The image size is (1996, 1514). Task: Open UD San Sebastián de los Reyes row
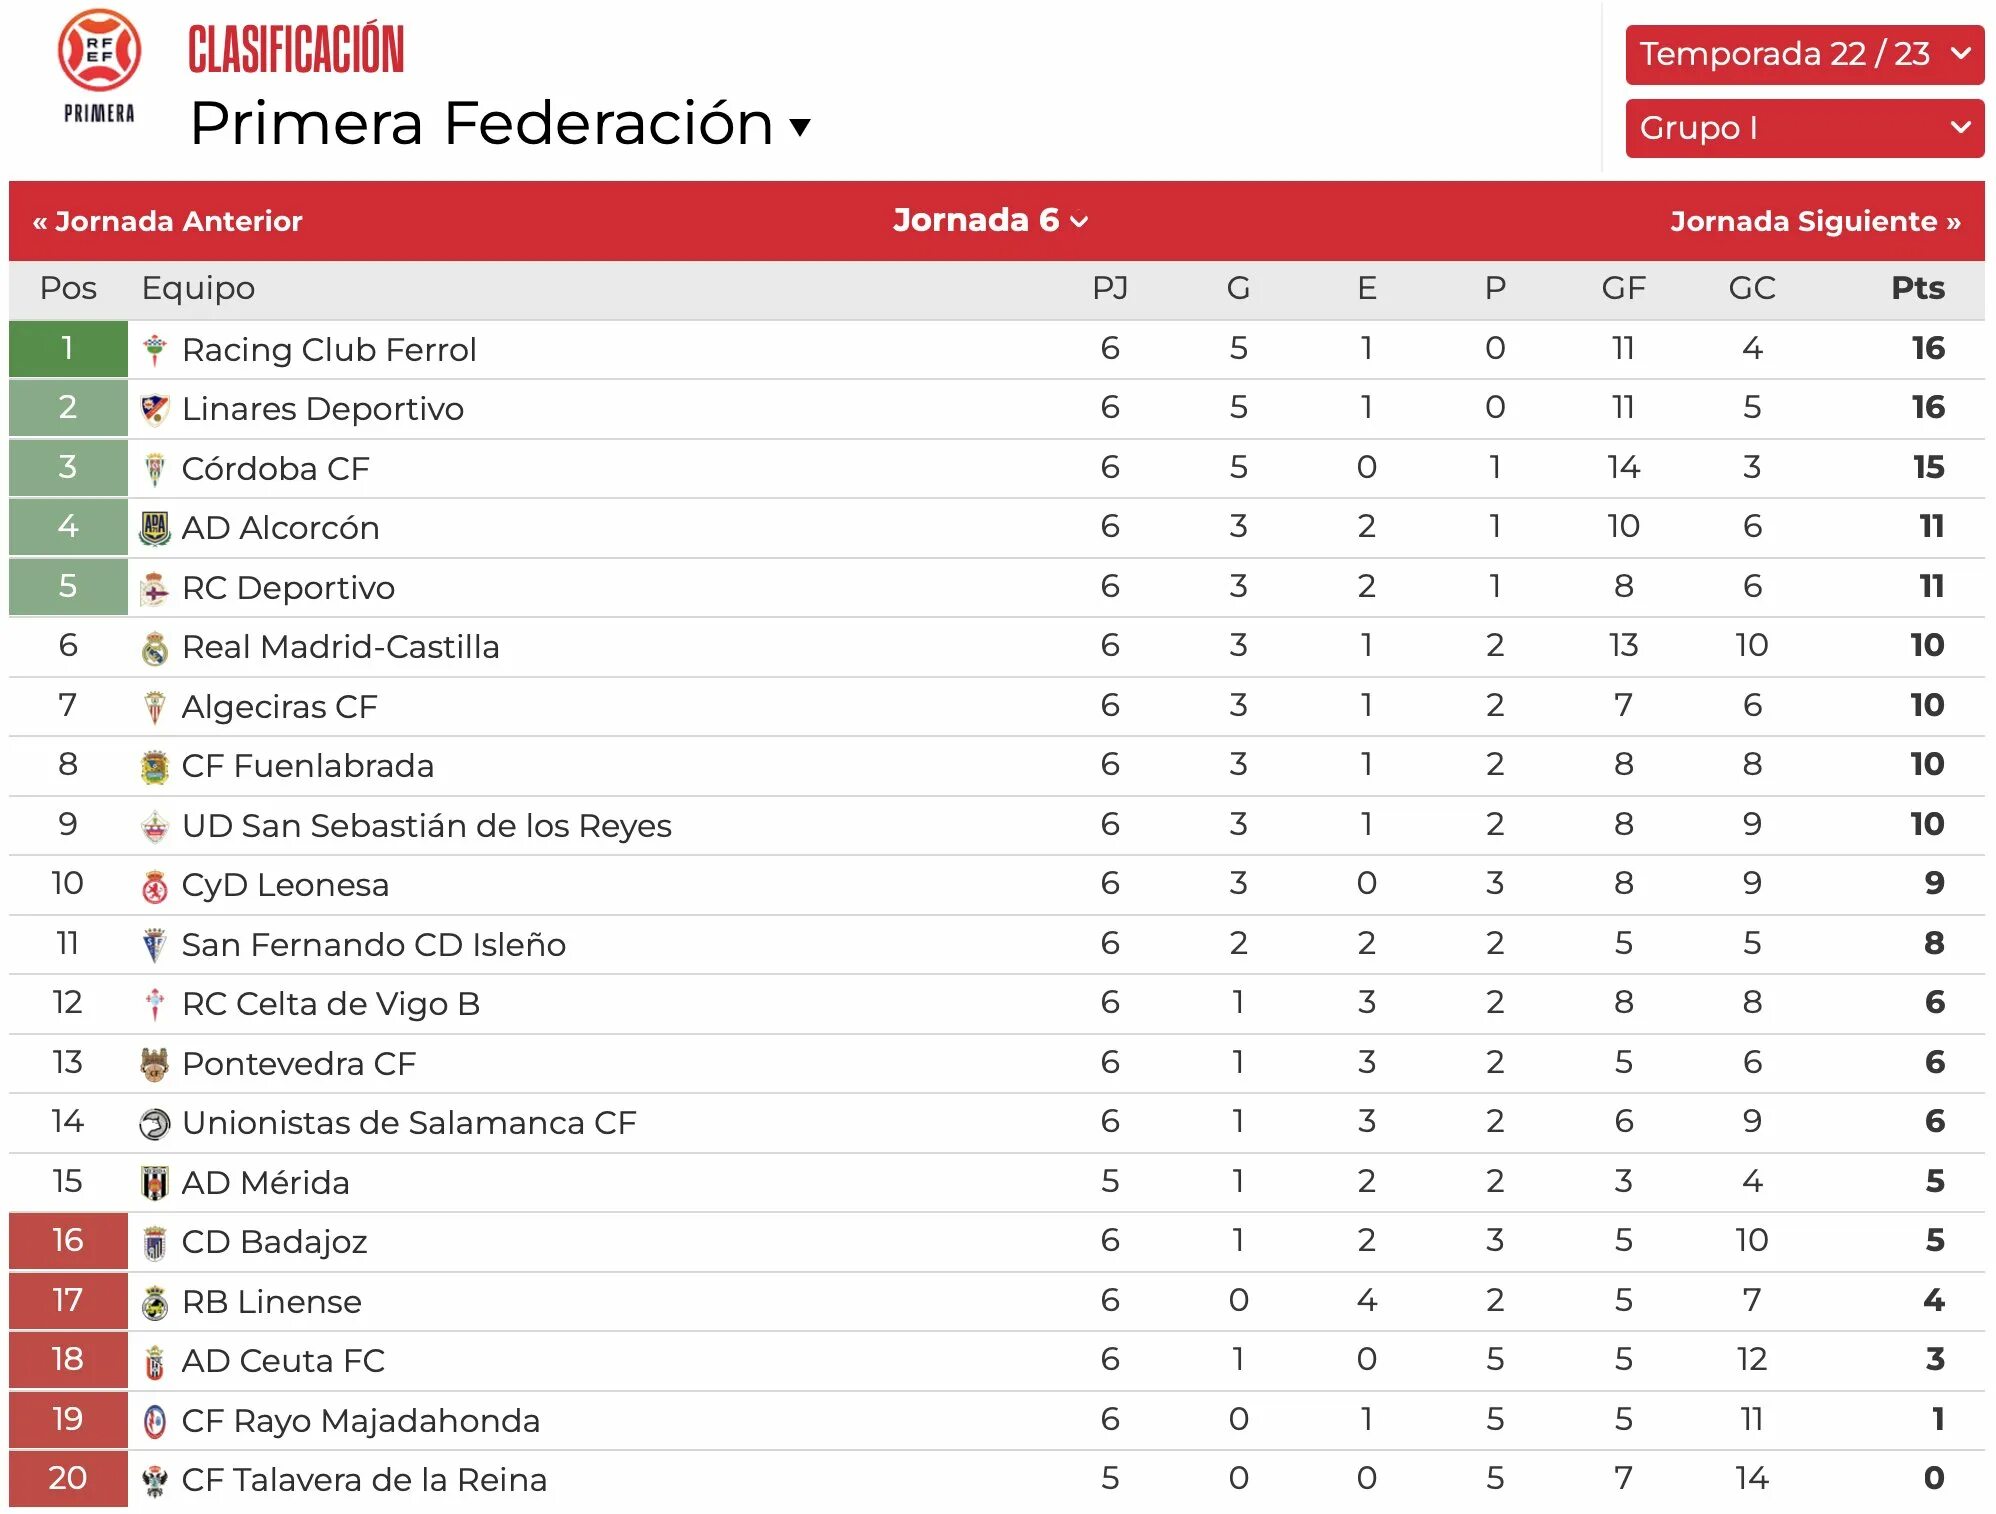(997, 826)
